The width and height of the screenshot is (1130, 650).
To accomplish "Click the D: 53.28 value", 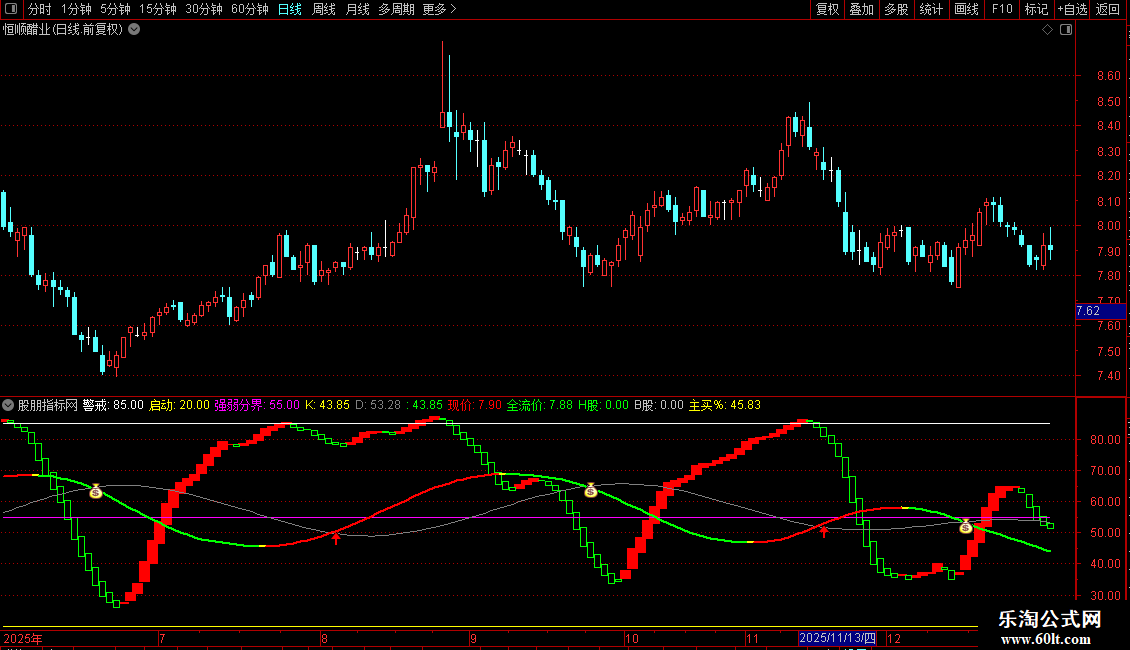I will pos(378,405).
